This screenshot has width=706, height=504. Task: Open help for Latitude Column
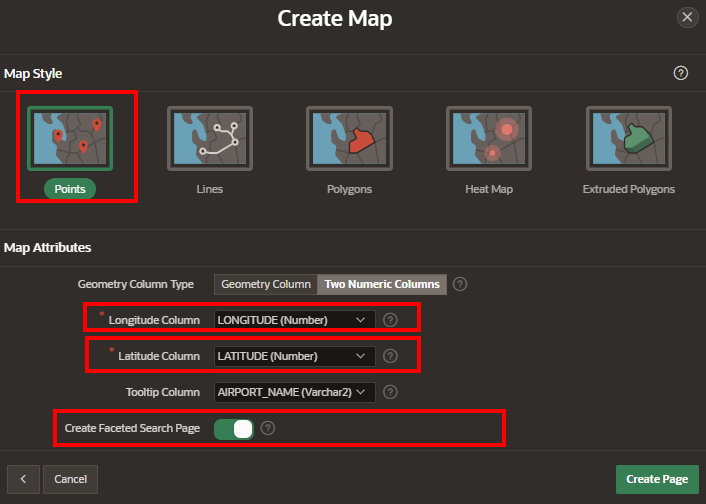(390, 356)
